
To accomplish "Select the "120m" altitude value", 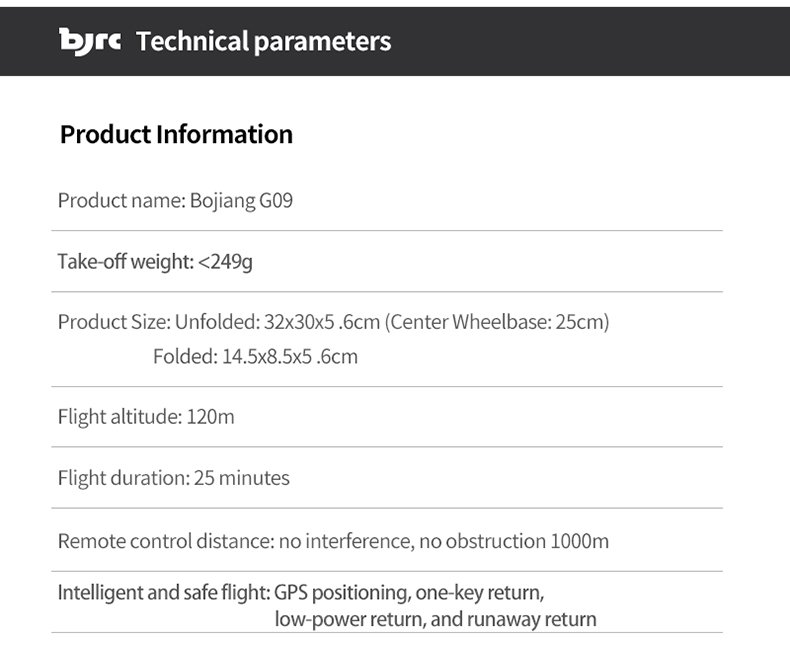I will pos(211,416).
